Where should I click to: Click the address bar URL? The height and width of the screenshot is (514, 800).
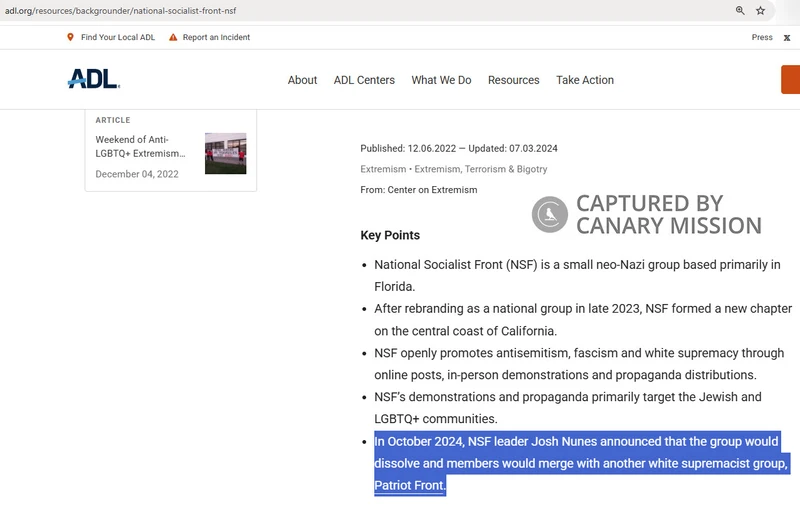coord(120,11)
